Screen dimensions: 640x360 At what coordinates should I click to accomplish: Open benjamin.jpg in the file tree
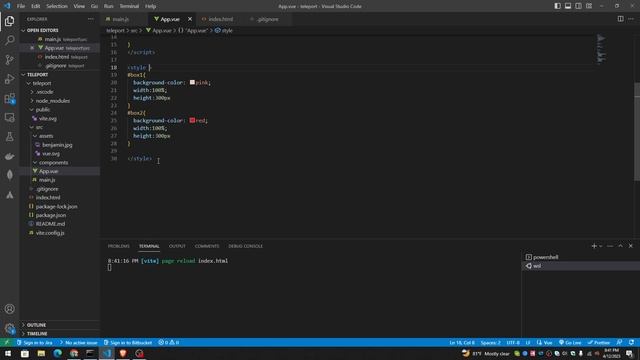57,145
